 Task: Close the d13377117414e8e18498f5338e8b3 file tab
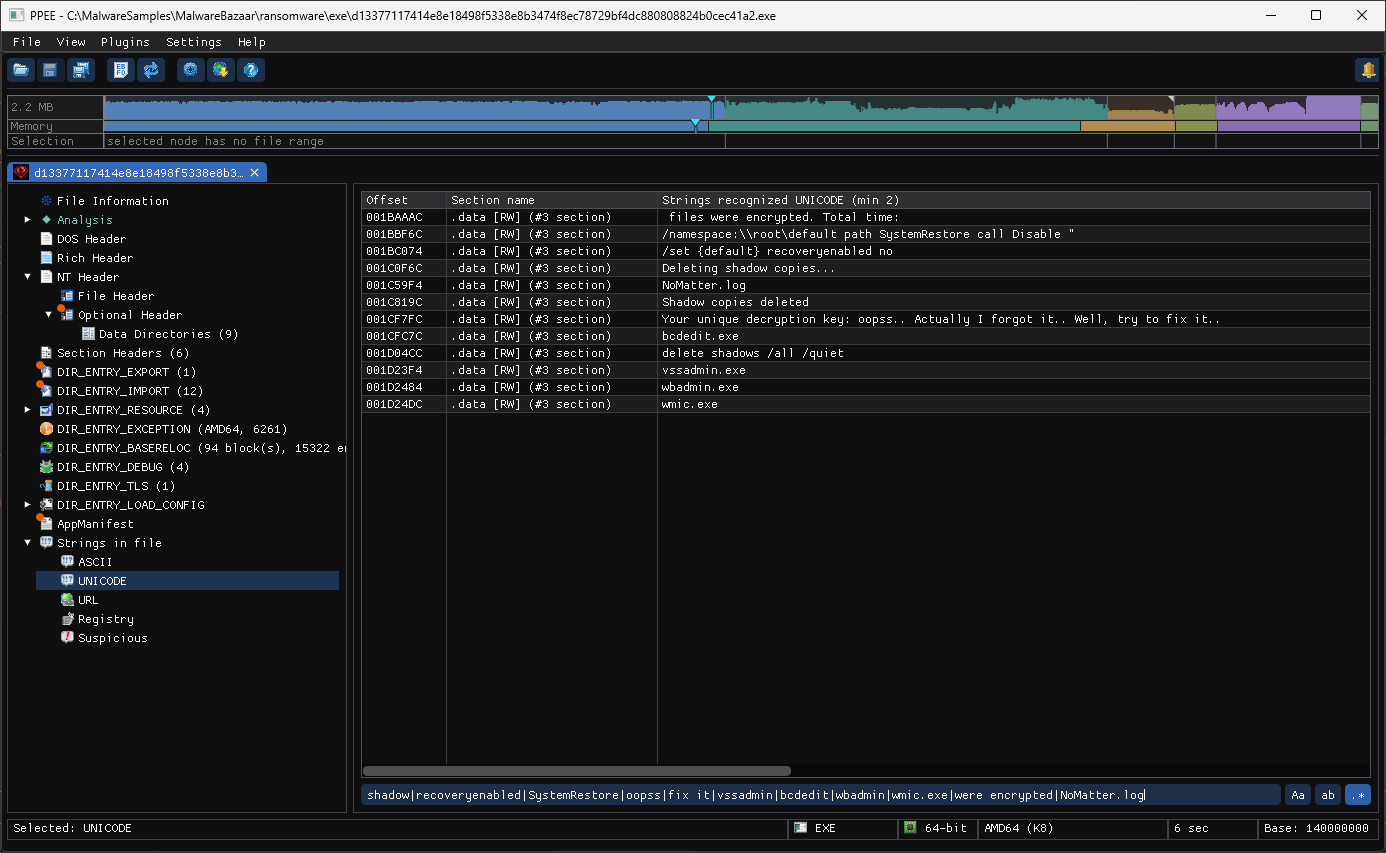pyautogui.click(x=254, y=173)
